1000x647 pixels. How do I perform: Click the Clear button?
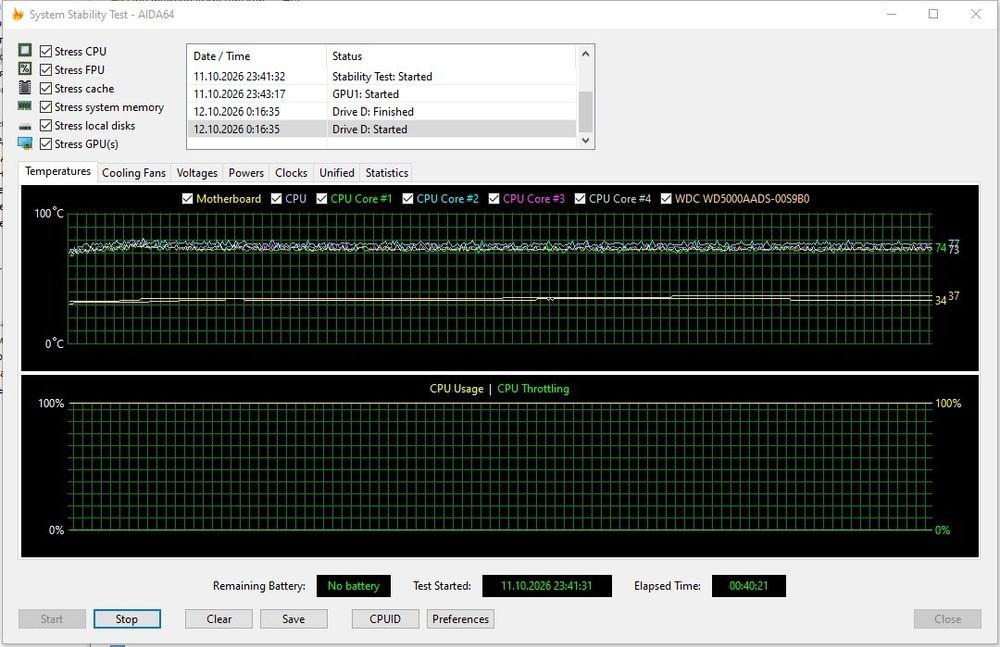tap(219, 619)
